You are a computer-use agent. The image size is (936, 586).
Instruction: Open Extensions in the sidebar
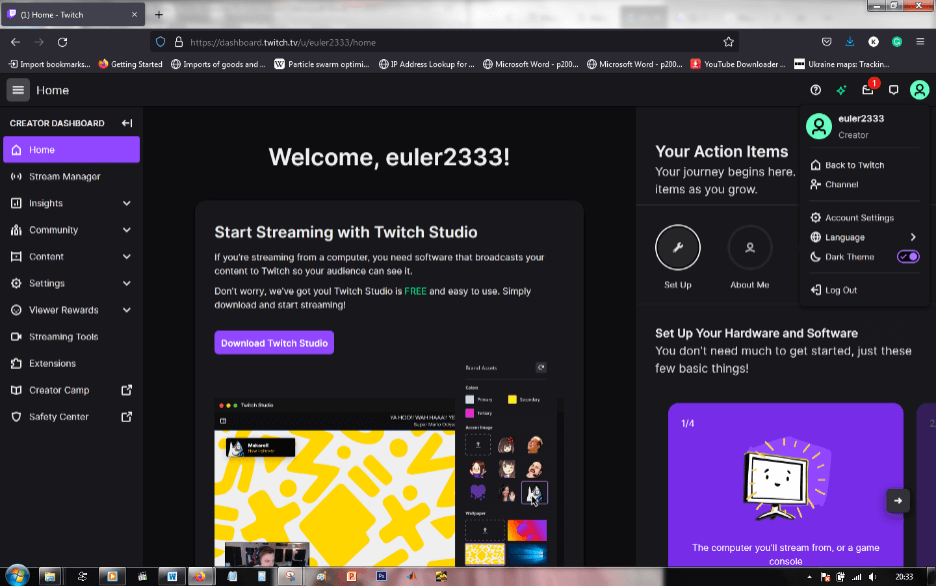pyautogui.click(x=72, y=363)
